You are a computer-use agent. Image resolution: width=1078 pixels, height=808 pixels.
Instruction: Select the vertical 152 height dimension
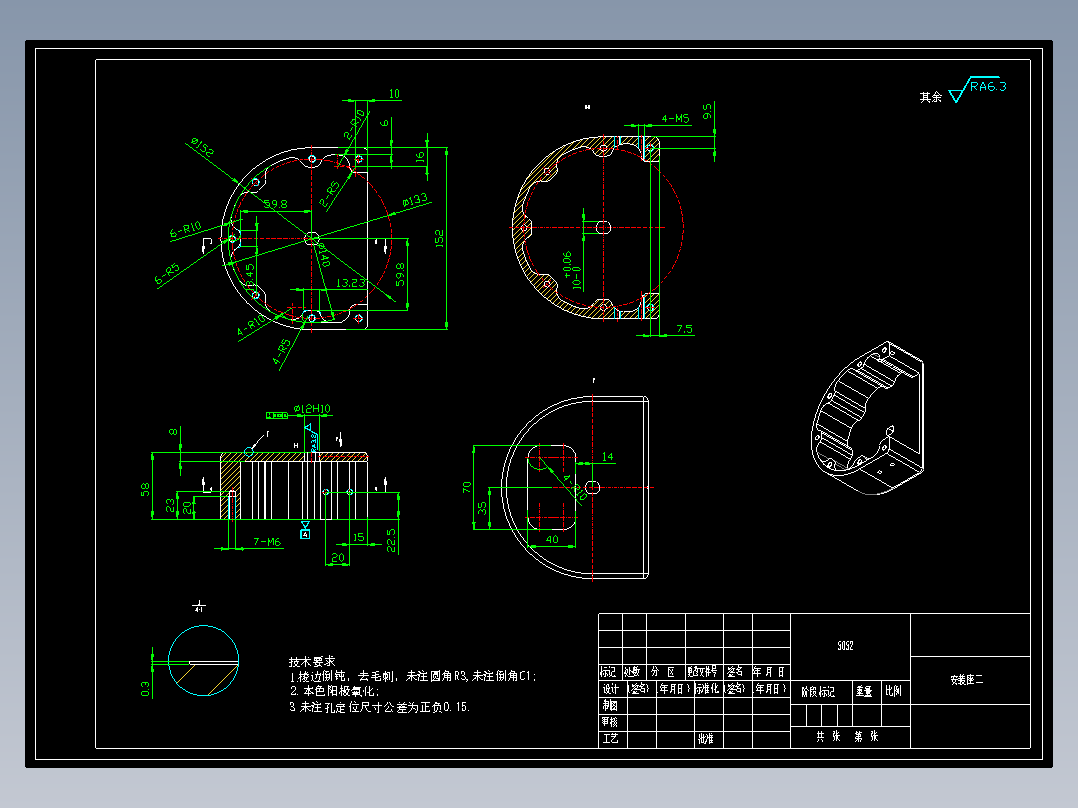tap(439, 239)
